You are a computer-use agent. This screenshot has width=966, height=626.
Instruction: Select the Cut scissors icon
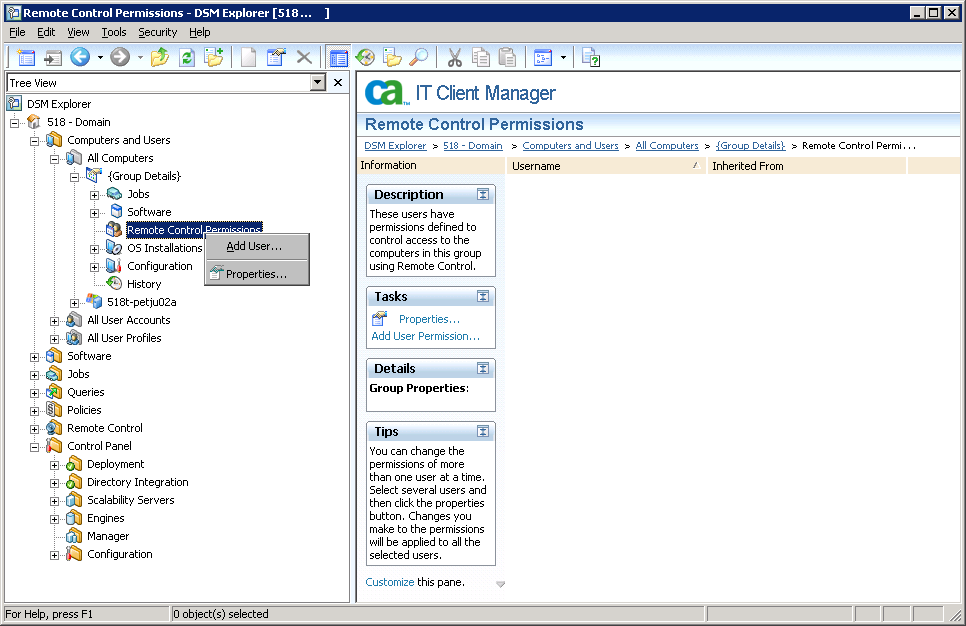coord(455,57)
